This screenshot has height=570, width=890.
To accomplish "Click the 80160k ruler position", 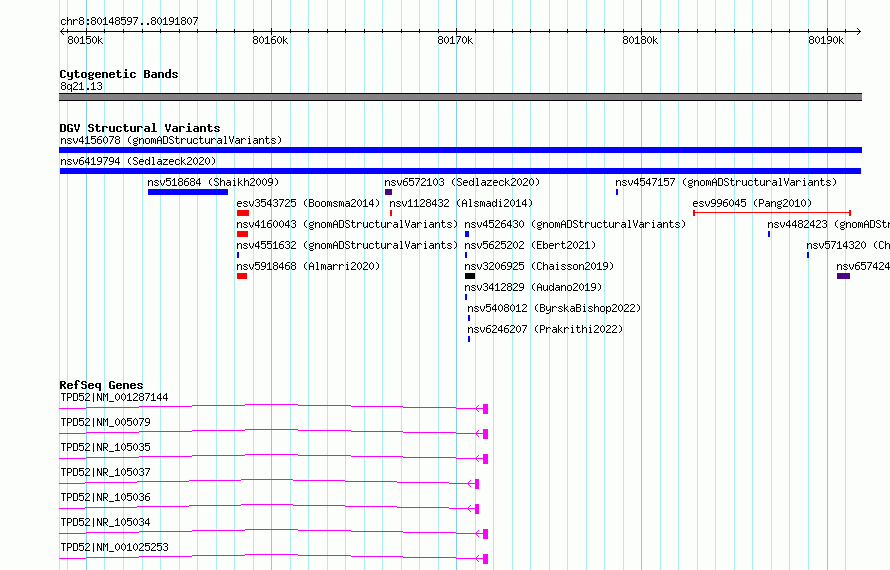I will coord(270,40).
